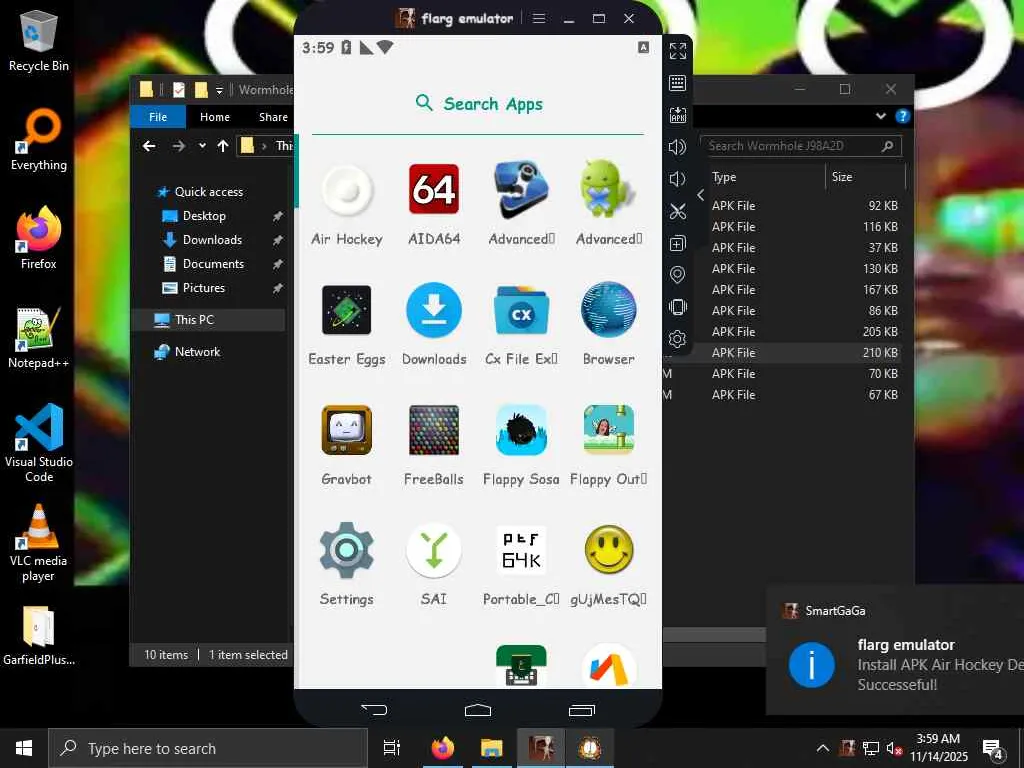
Task: Click the emulator fullscreen icon
Action: 678,51
